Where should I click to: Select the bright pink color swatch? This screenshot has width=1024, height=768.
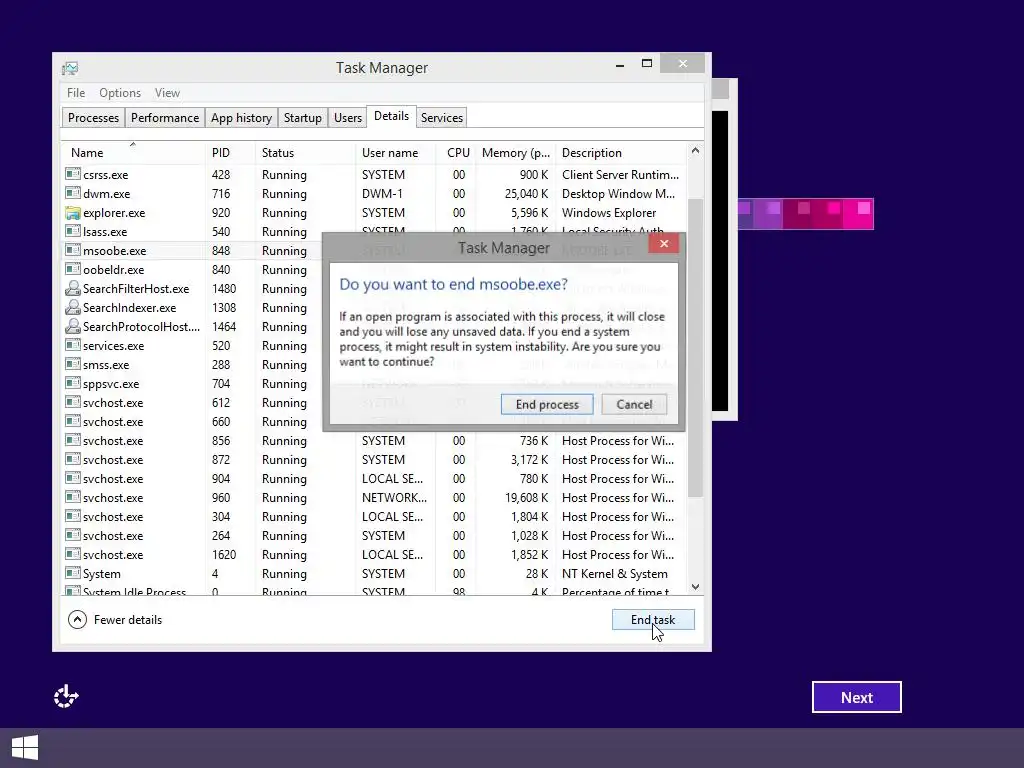tap(858, 214)
